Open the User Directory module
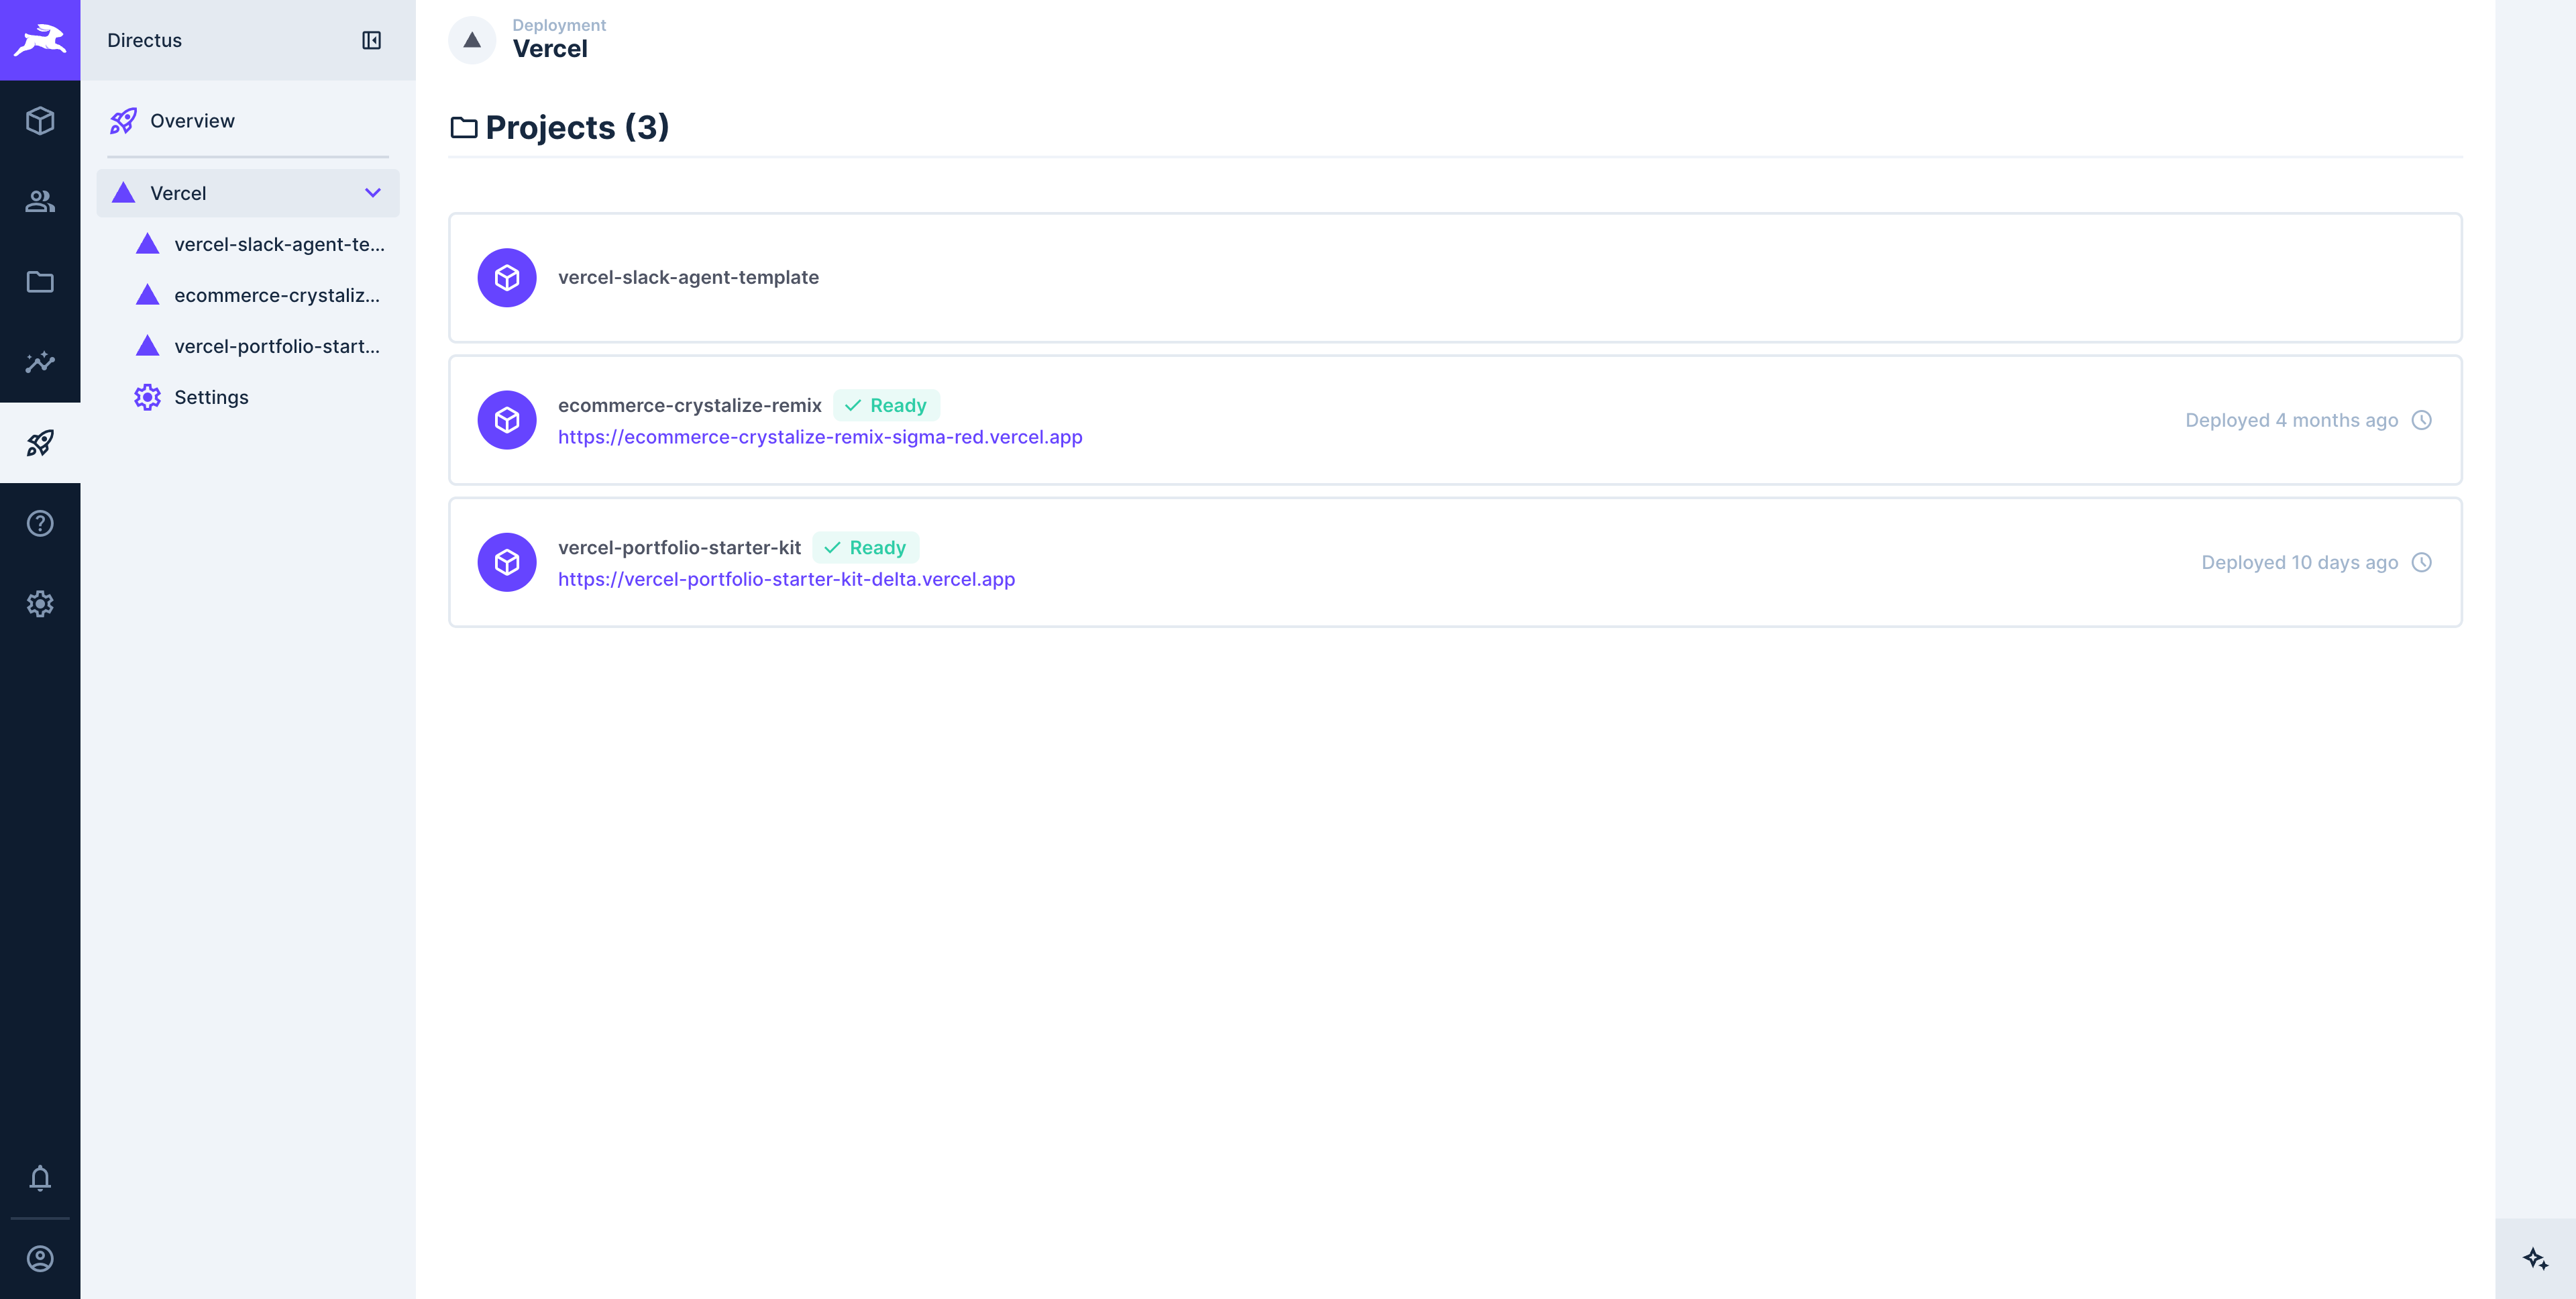The image size is (2576, 1299). pos(40,201)
